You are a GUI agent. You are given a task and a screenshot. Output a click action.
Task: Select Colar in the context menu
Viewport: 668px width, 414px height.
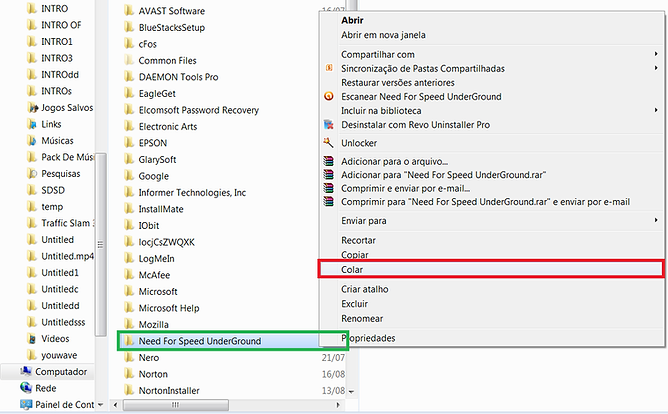coord(492,270)
